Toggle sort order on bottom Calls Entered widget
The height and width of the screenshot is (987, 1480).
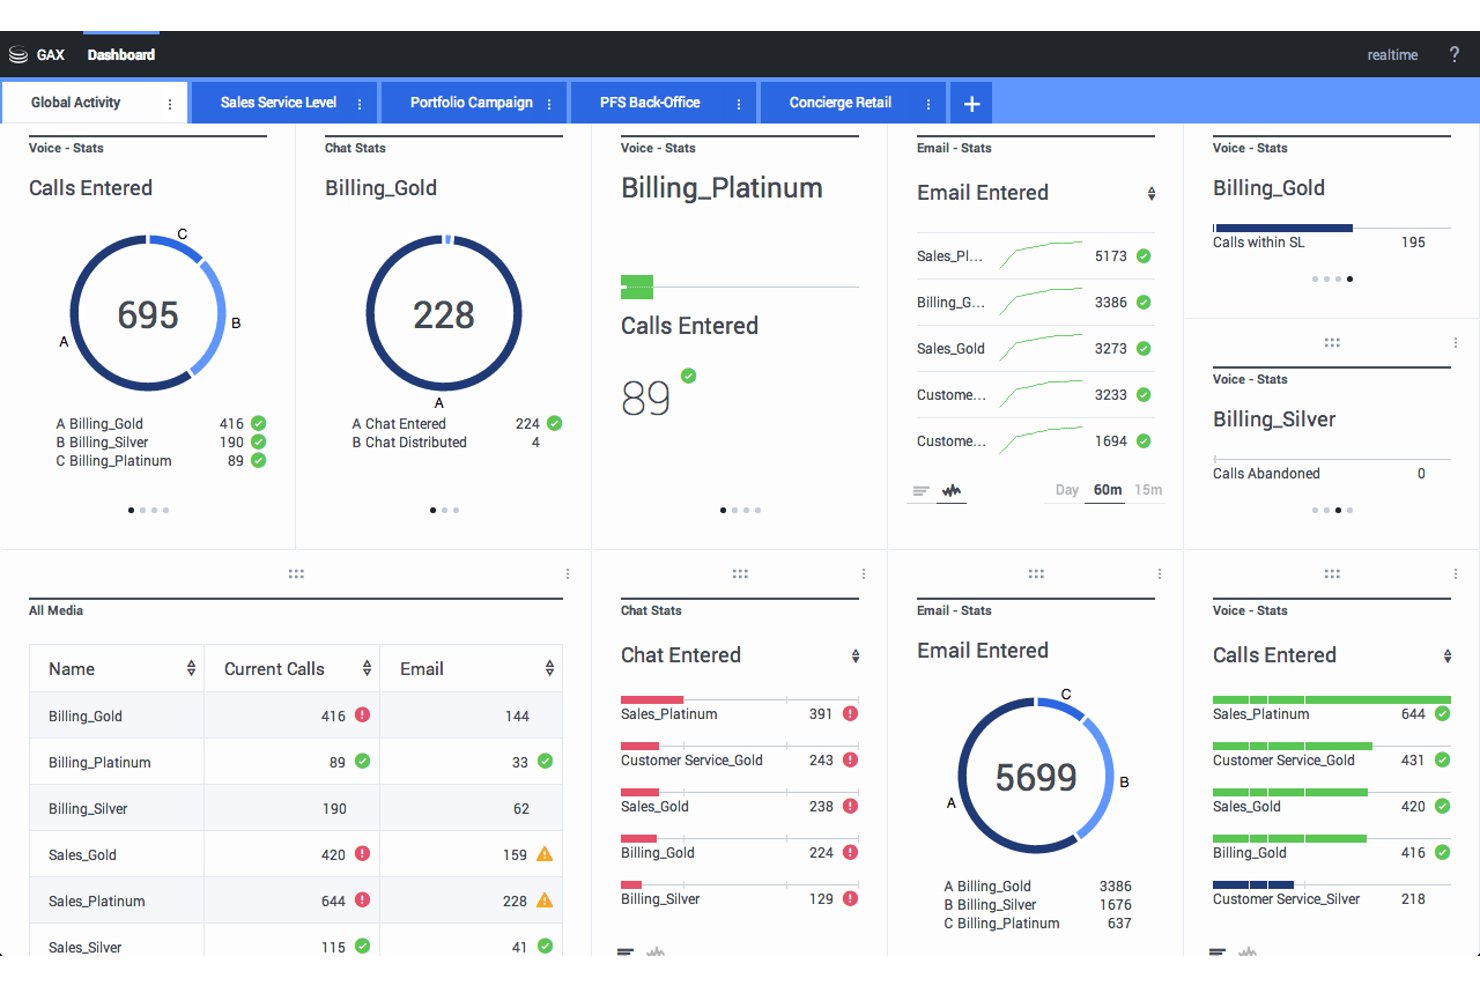tap(1447, 656)
